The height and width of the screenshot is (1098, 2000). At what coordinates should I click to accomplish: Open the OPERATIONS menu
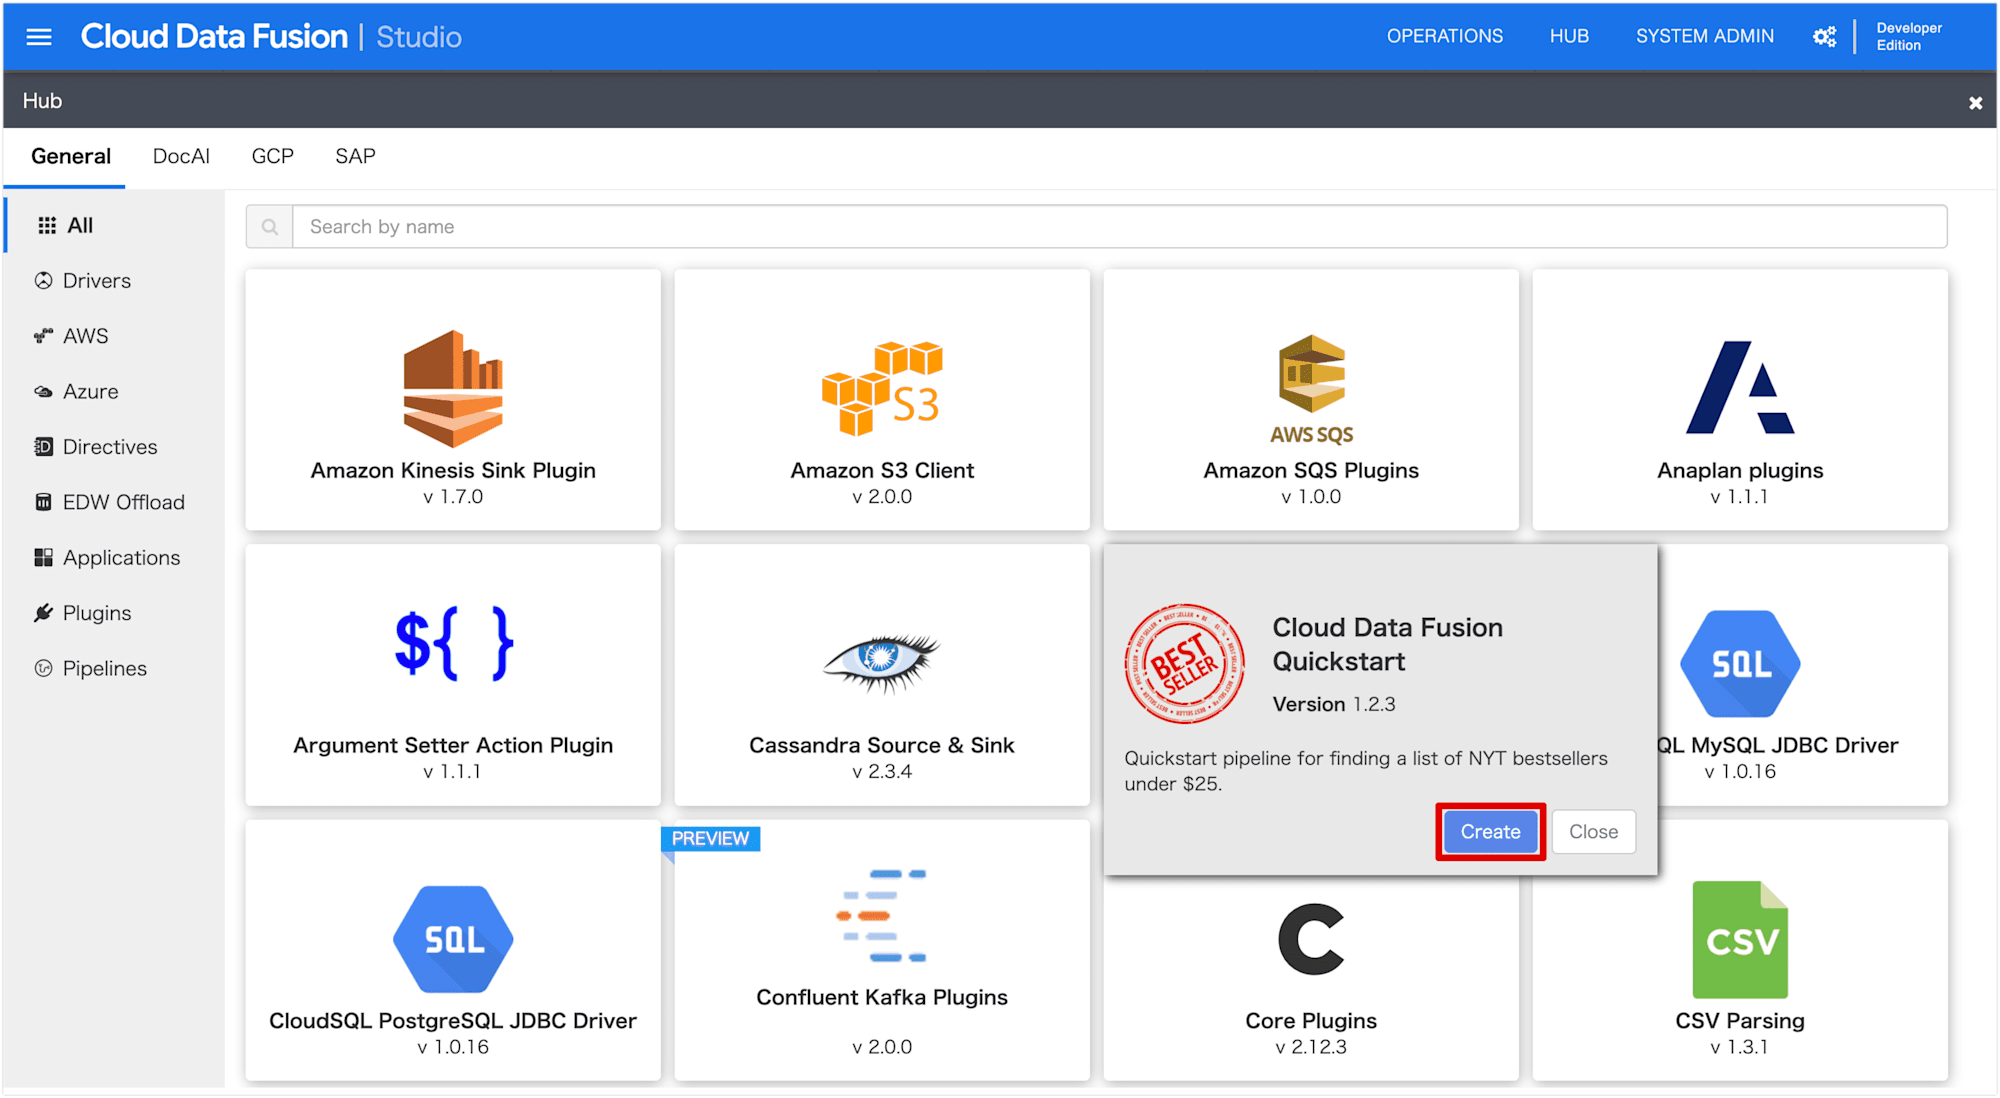pyautogui.click(x=1444, y=37)
